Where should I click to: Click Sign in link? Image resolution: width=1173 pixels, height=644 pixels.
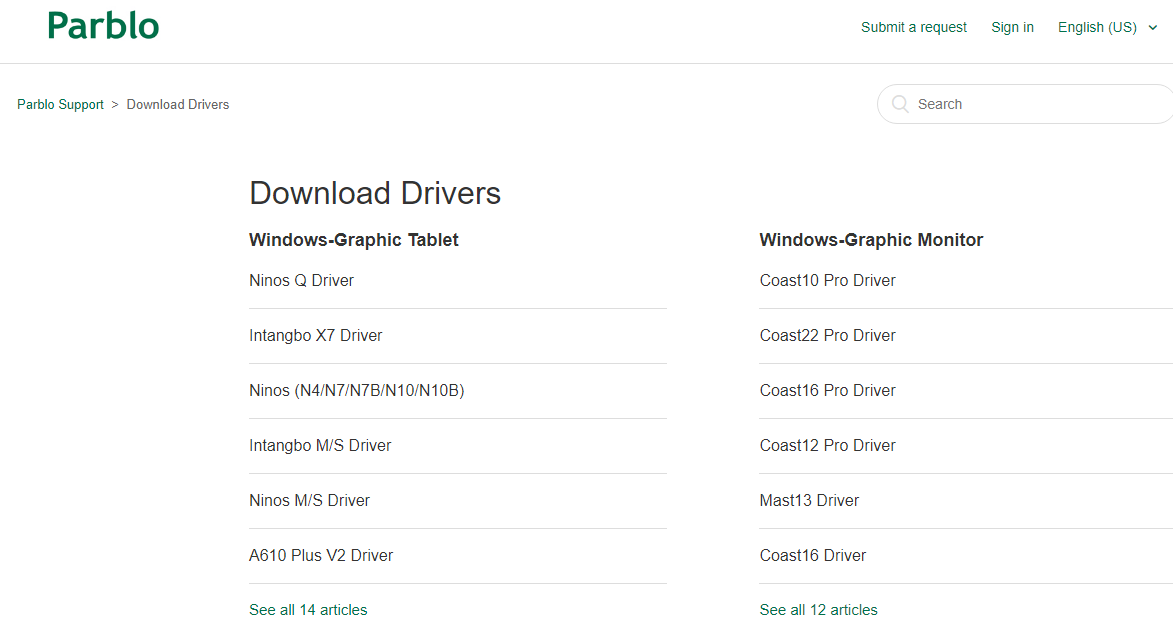(1012, 27)
